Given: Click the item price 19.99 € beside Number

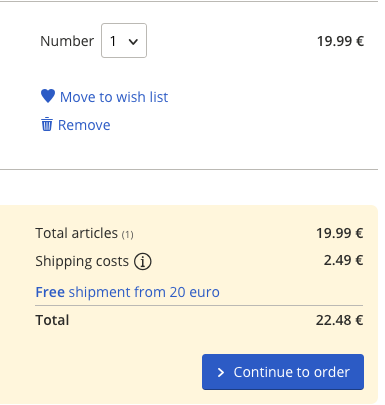Looking at the screenshot, I should coord(340,41).
